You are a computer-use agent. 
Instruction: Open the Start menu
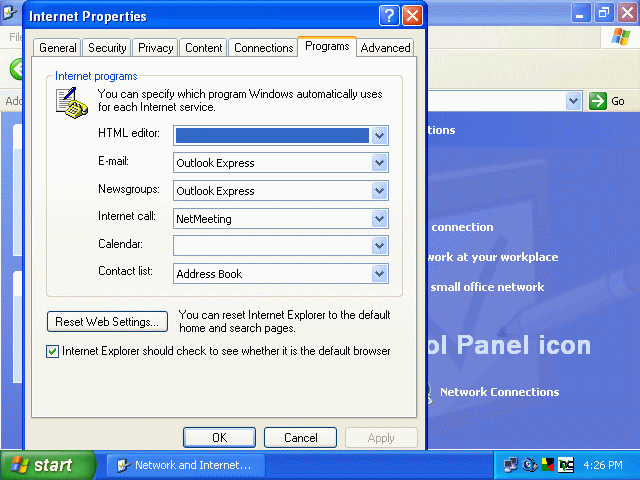[48, 465]
